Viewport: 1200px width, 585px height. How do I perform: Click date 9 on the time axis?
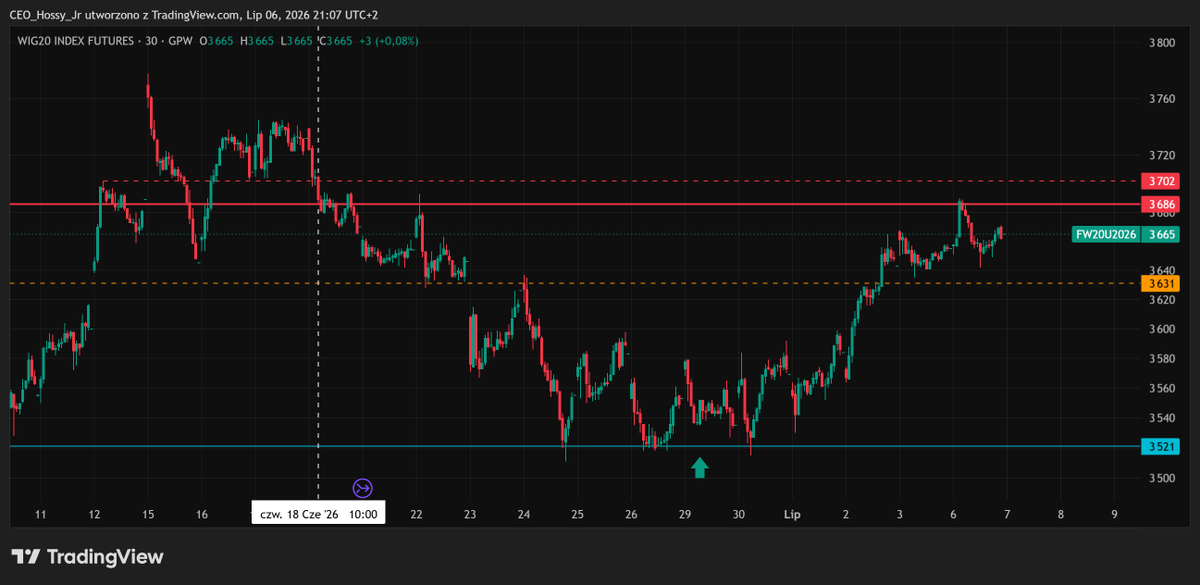click(1114, 515)
